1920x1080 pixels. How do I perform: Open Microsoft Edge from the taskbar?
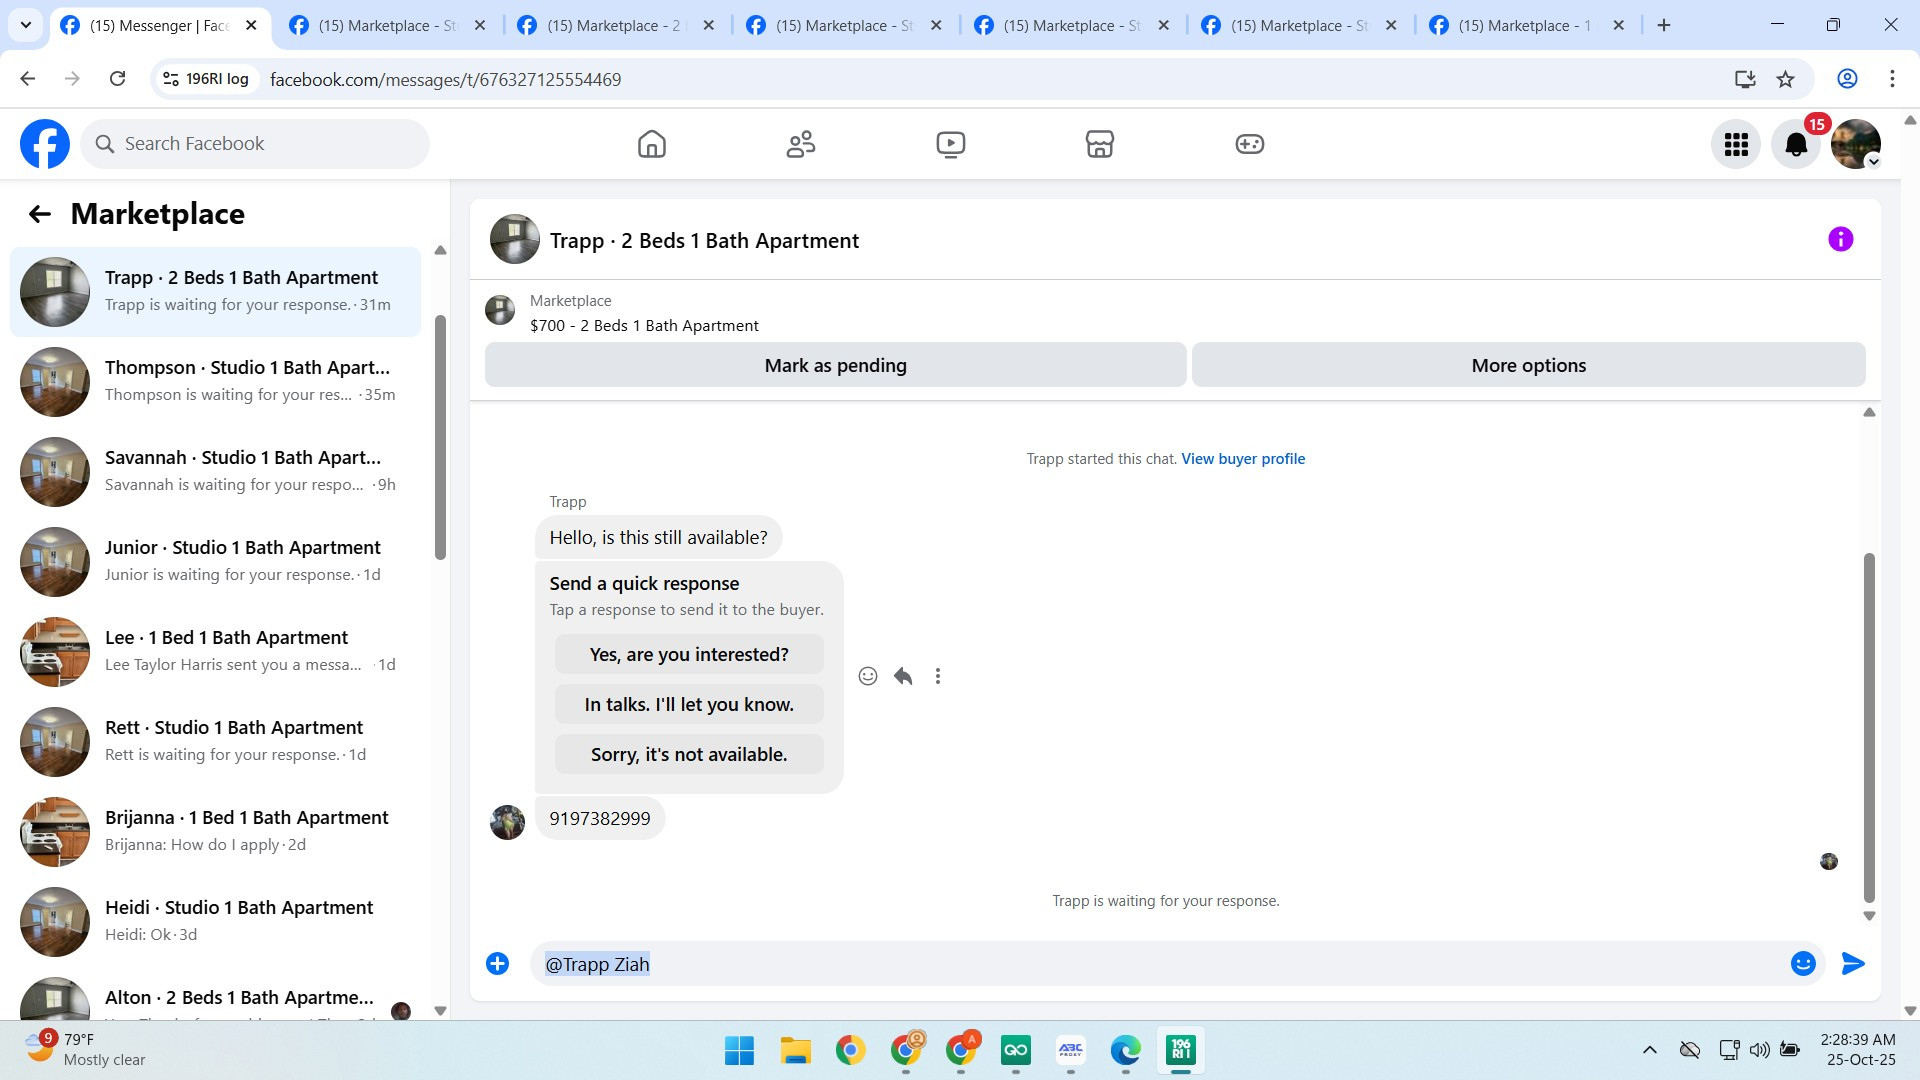coord(1125,1050)
